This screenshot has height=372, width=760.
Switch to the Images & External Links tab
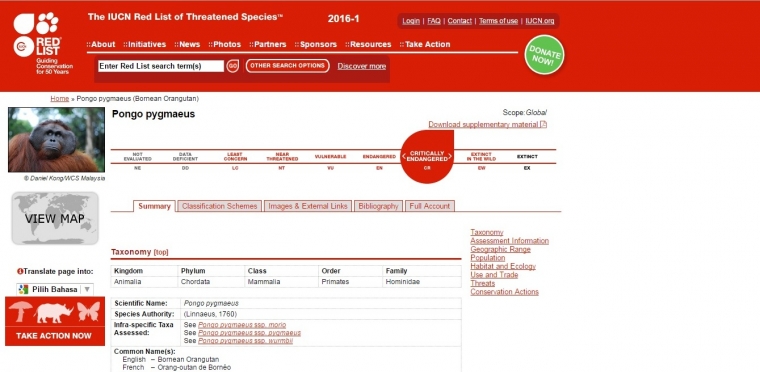(x=308, y=206)
